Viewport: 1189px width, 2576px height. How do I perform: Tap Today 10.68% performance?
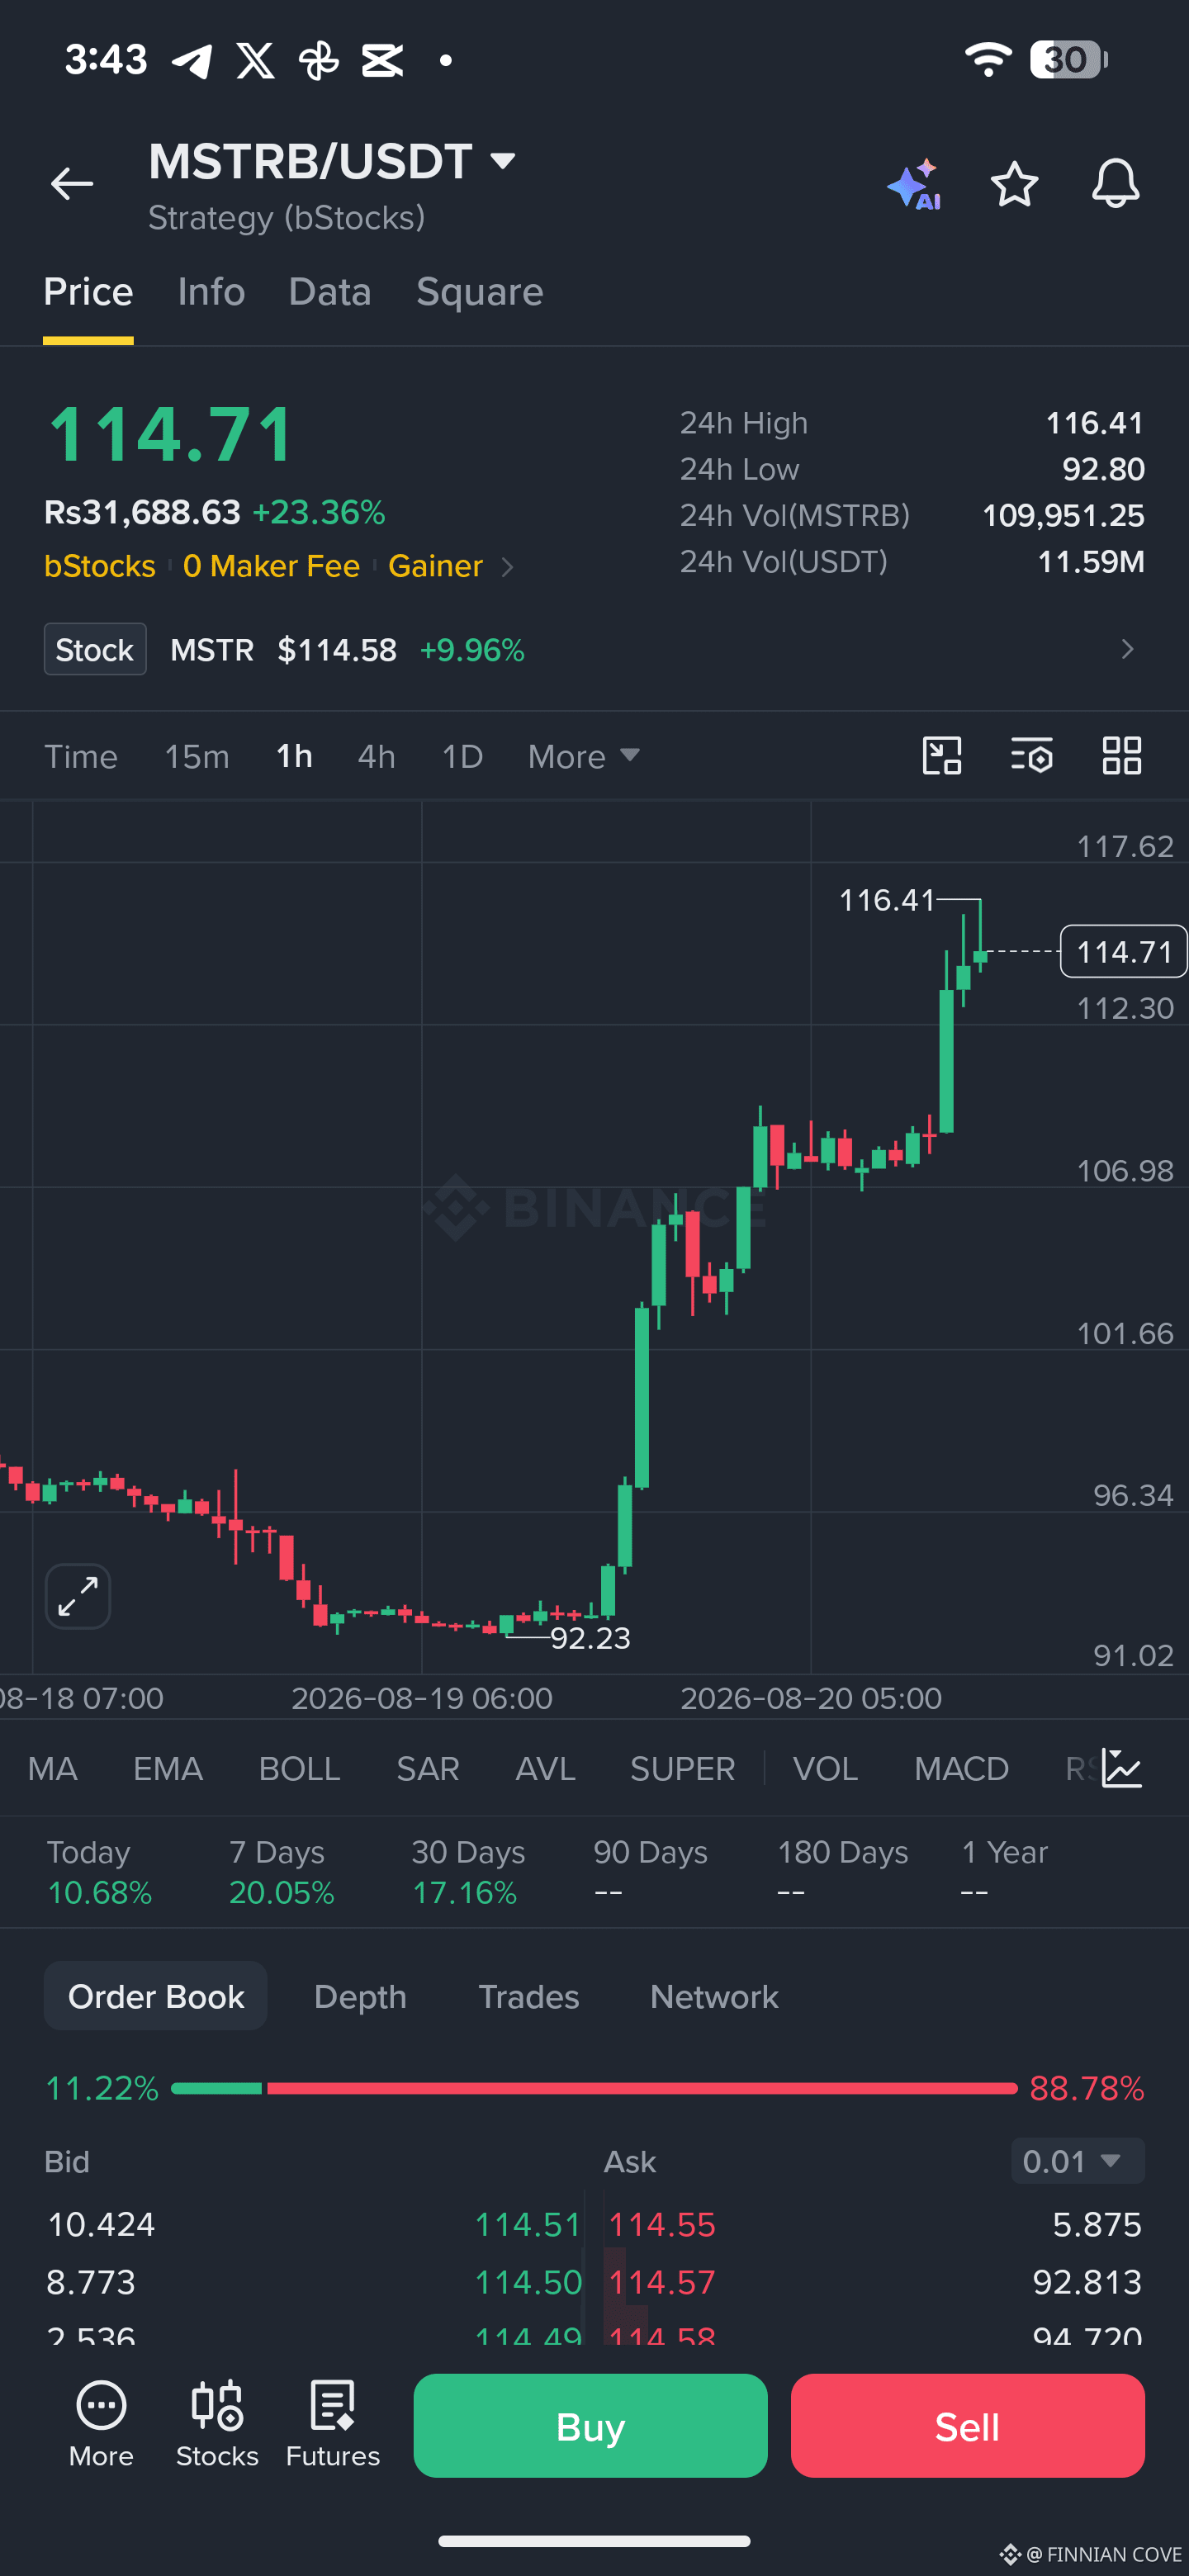[99, 1872]
